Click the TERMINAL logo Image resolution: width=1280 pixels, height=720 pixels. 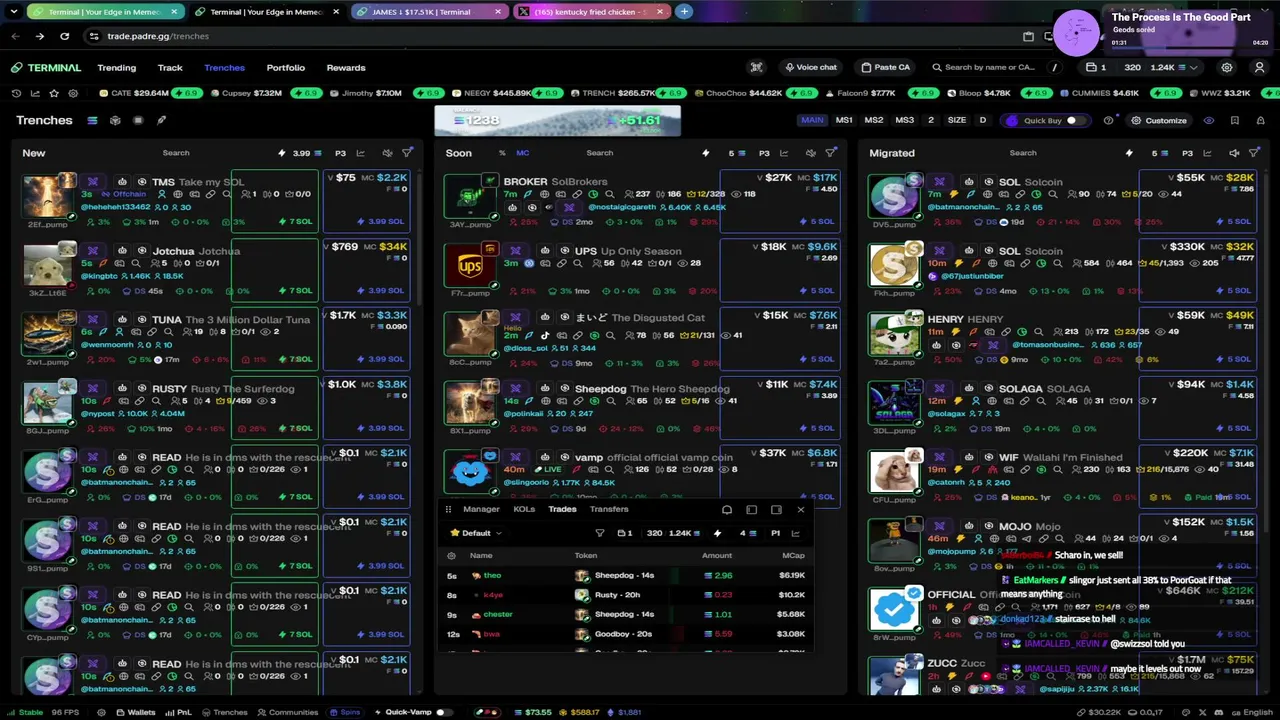46,68
